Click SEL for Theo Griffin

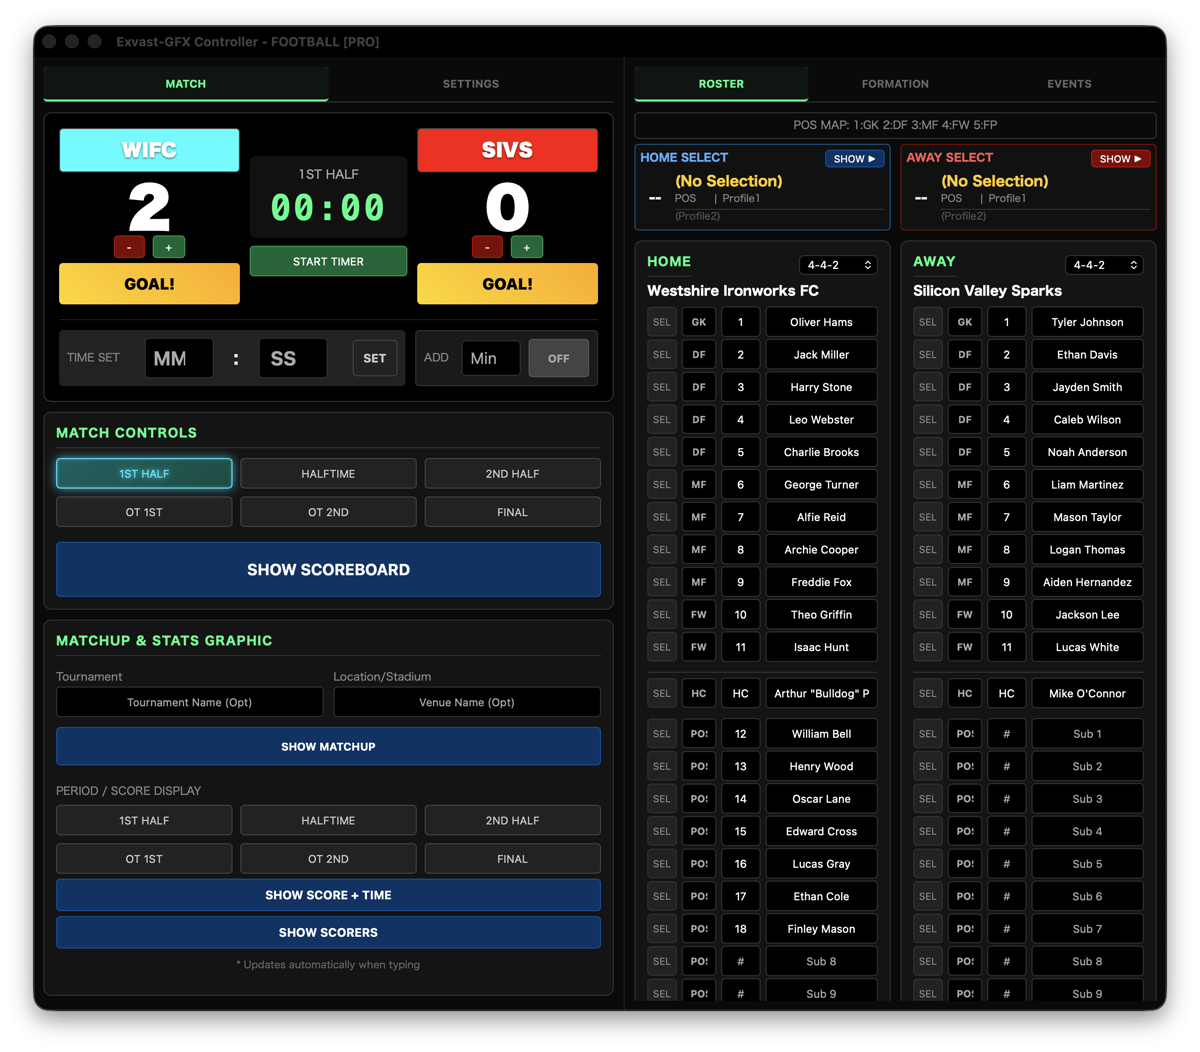pos(661,615)
